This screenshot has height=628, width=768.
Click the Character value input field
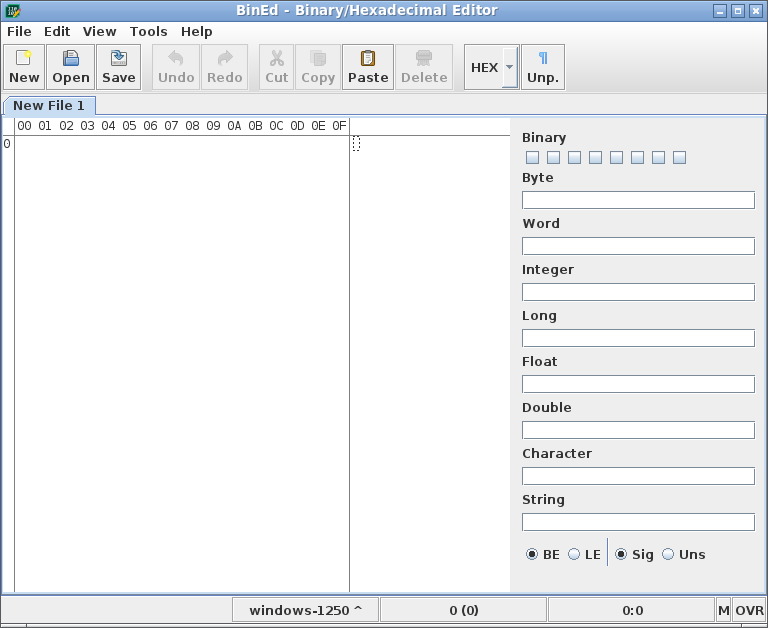[x=638, y=476]
